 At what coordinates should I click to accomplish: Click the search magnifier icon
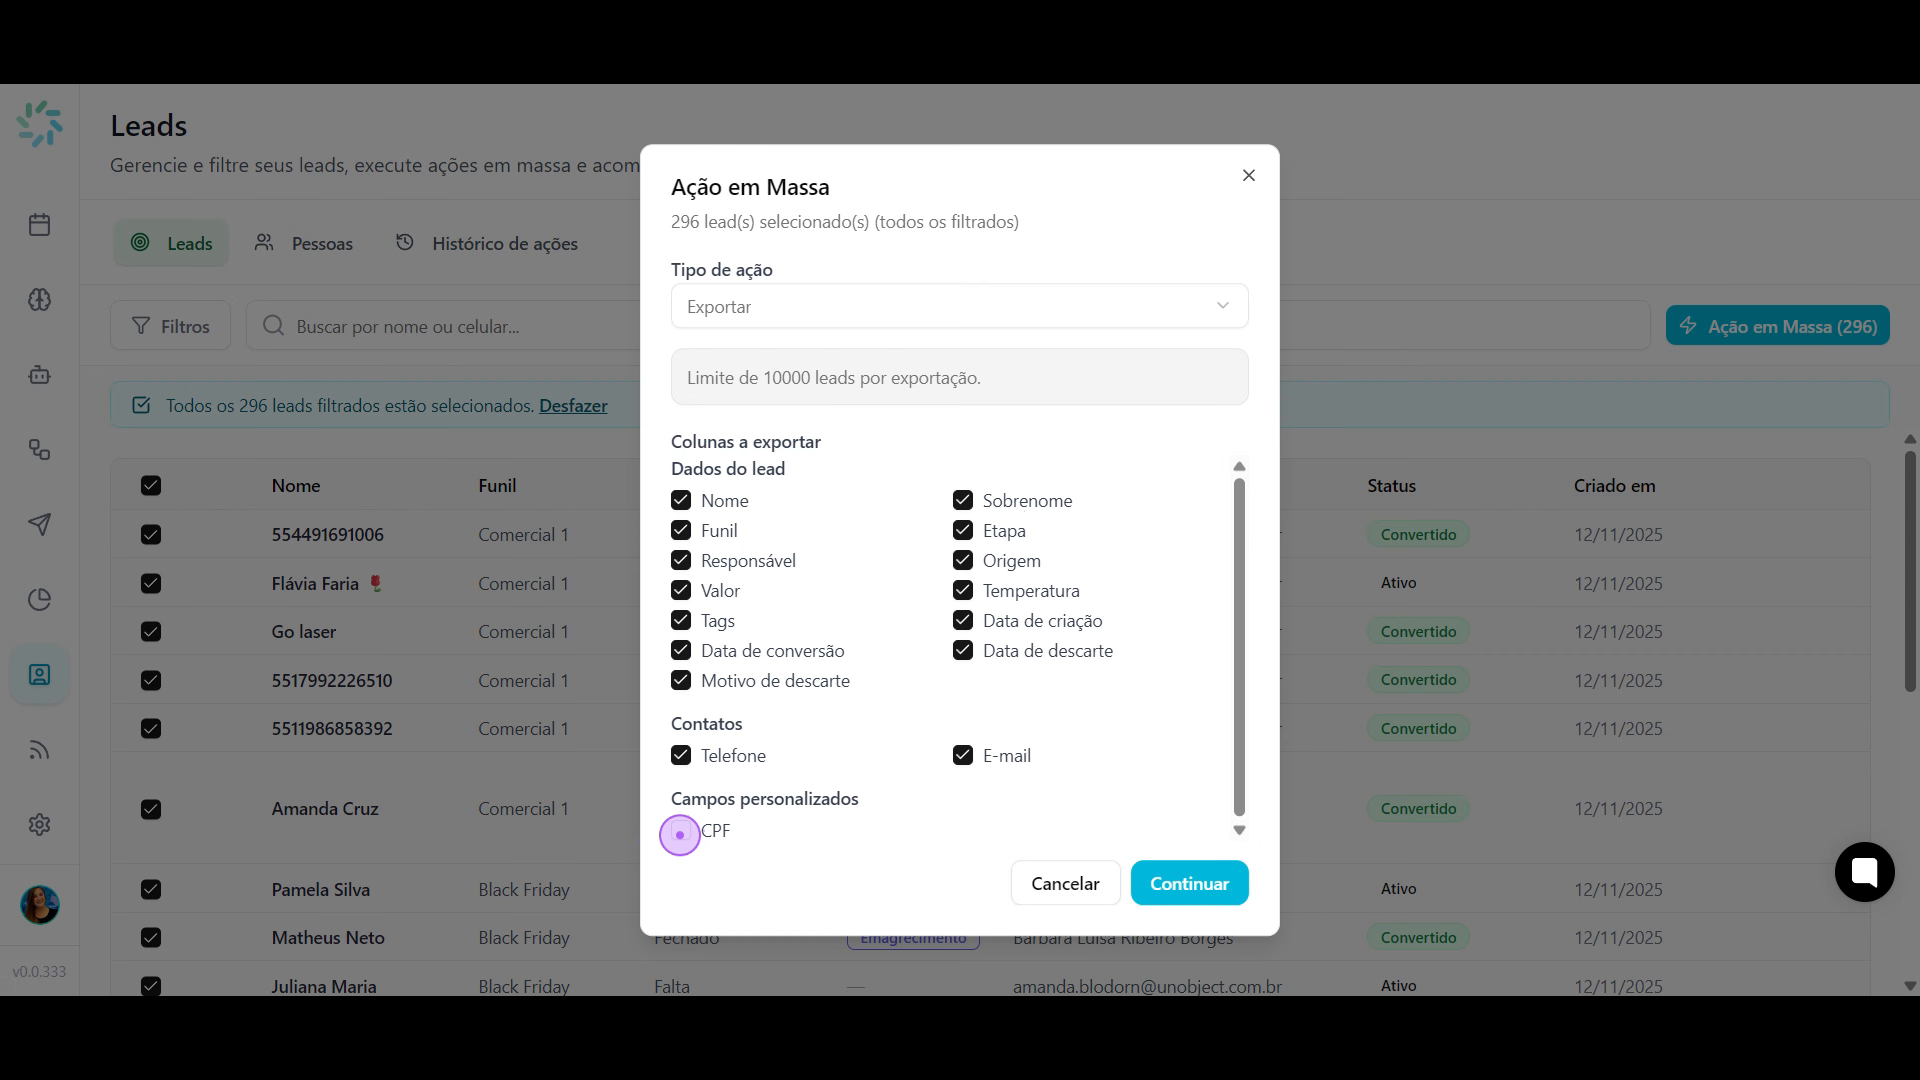[273, 326]
